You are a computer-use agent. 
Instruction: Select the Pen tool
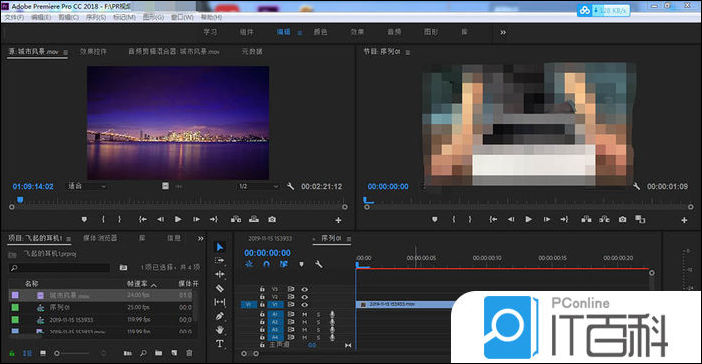pyautogui.click(x=219, y=316)
